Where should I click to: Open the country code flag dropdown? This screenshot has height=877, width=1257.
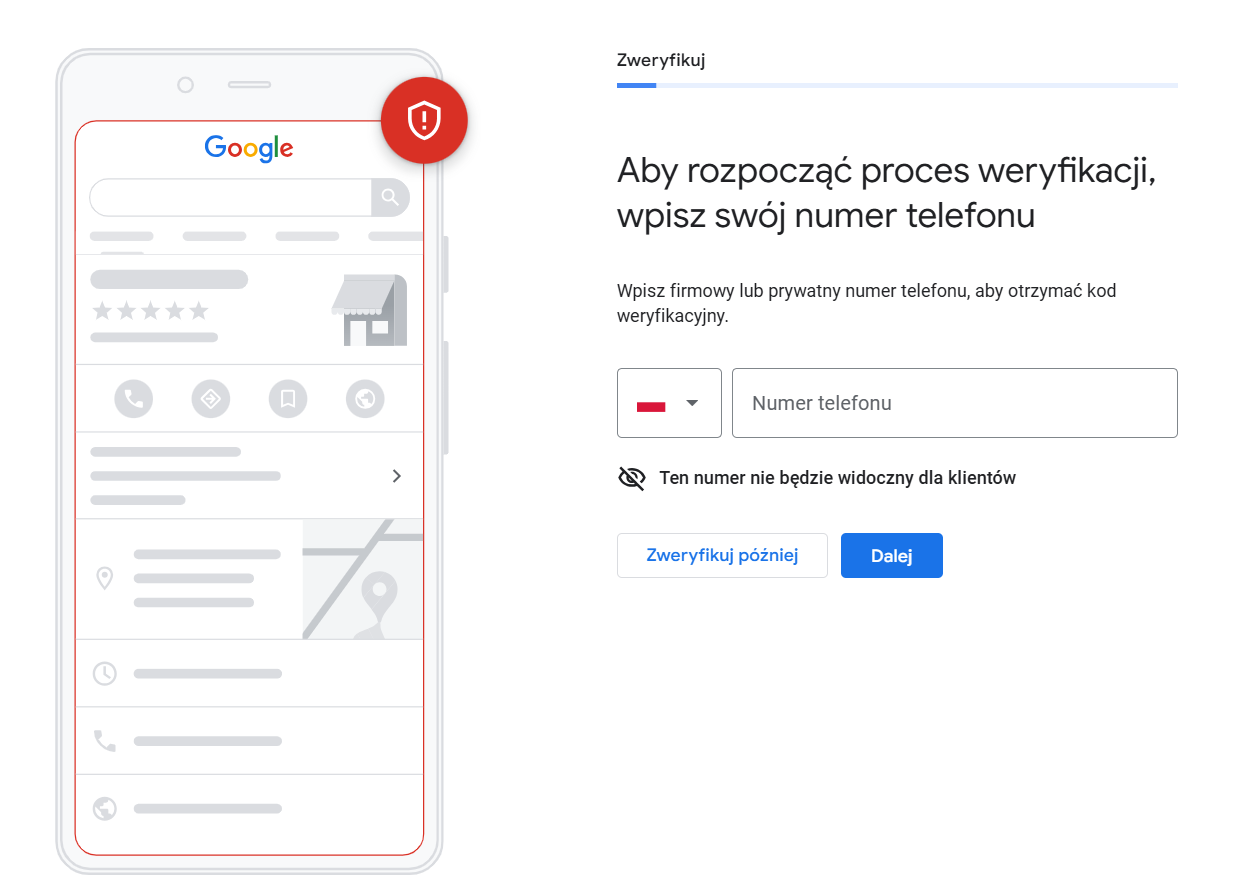669,403
